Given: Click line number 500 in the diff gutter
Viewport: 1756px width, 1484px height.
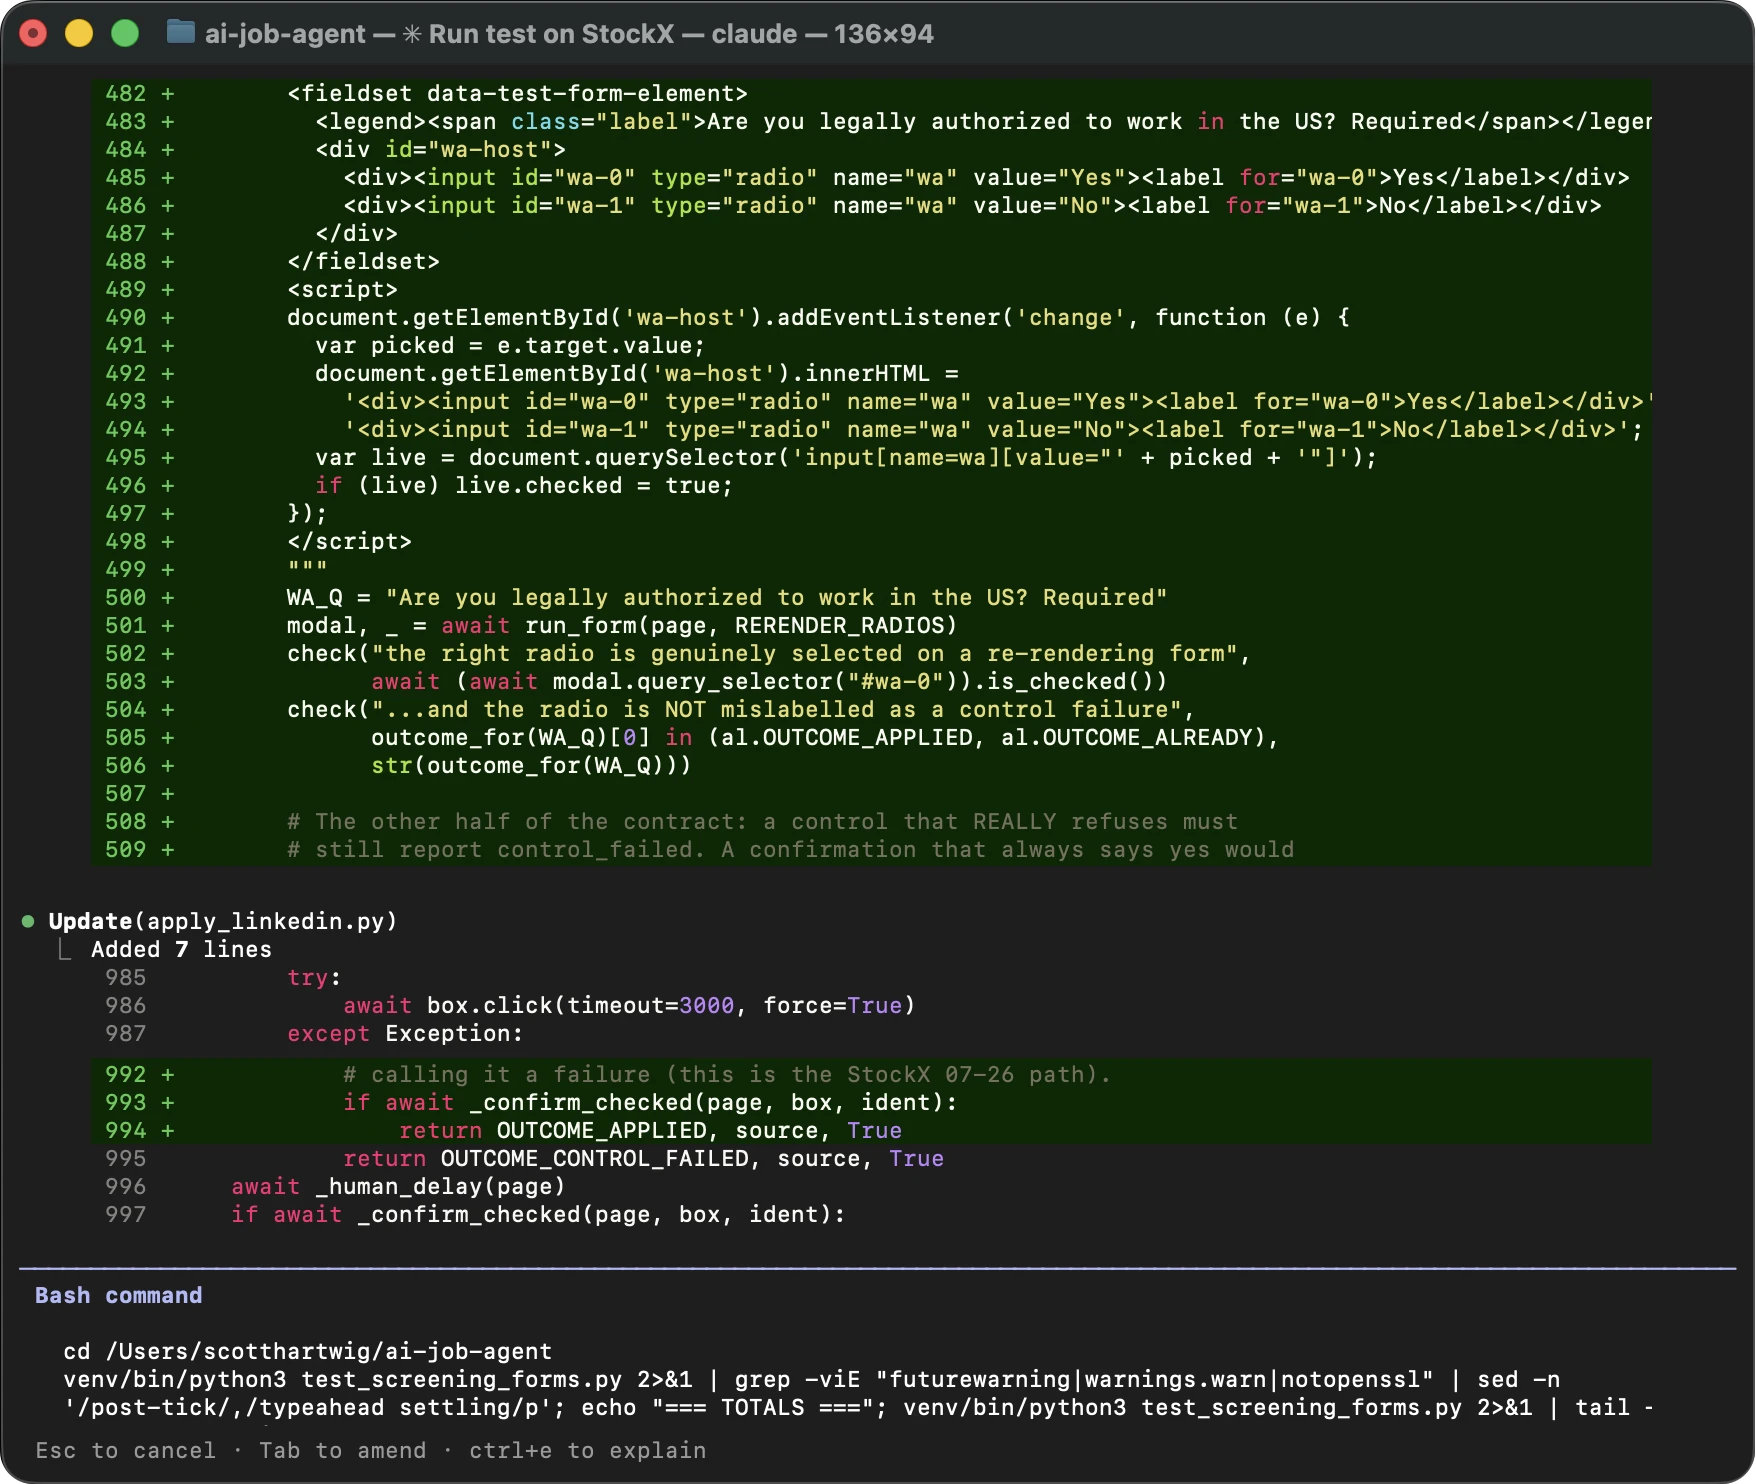Looking at the screenshot, I should pyautogui.click(x=126, y=597).
